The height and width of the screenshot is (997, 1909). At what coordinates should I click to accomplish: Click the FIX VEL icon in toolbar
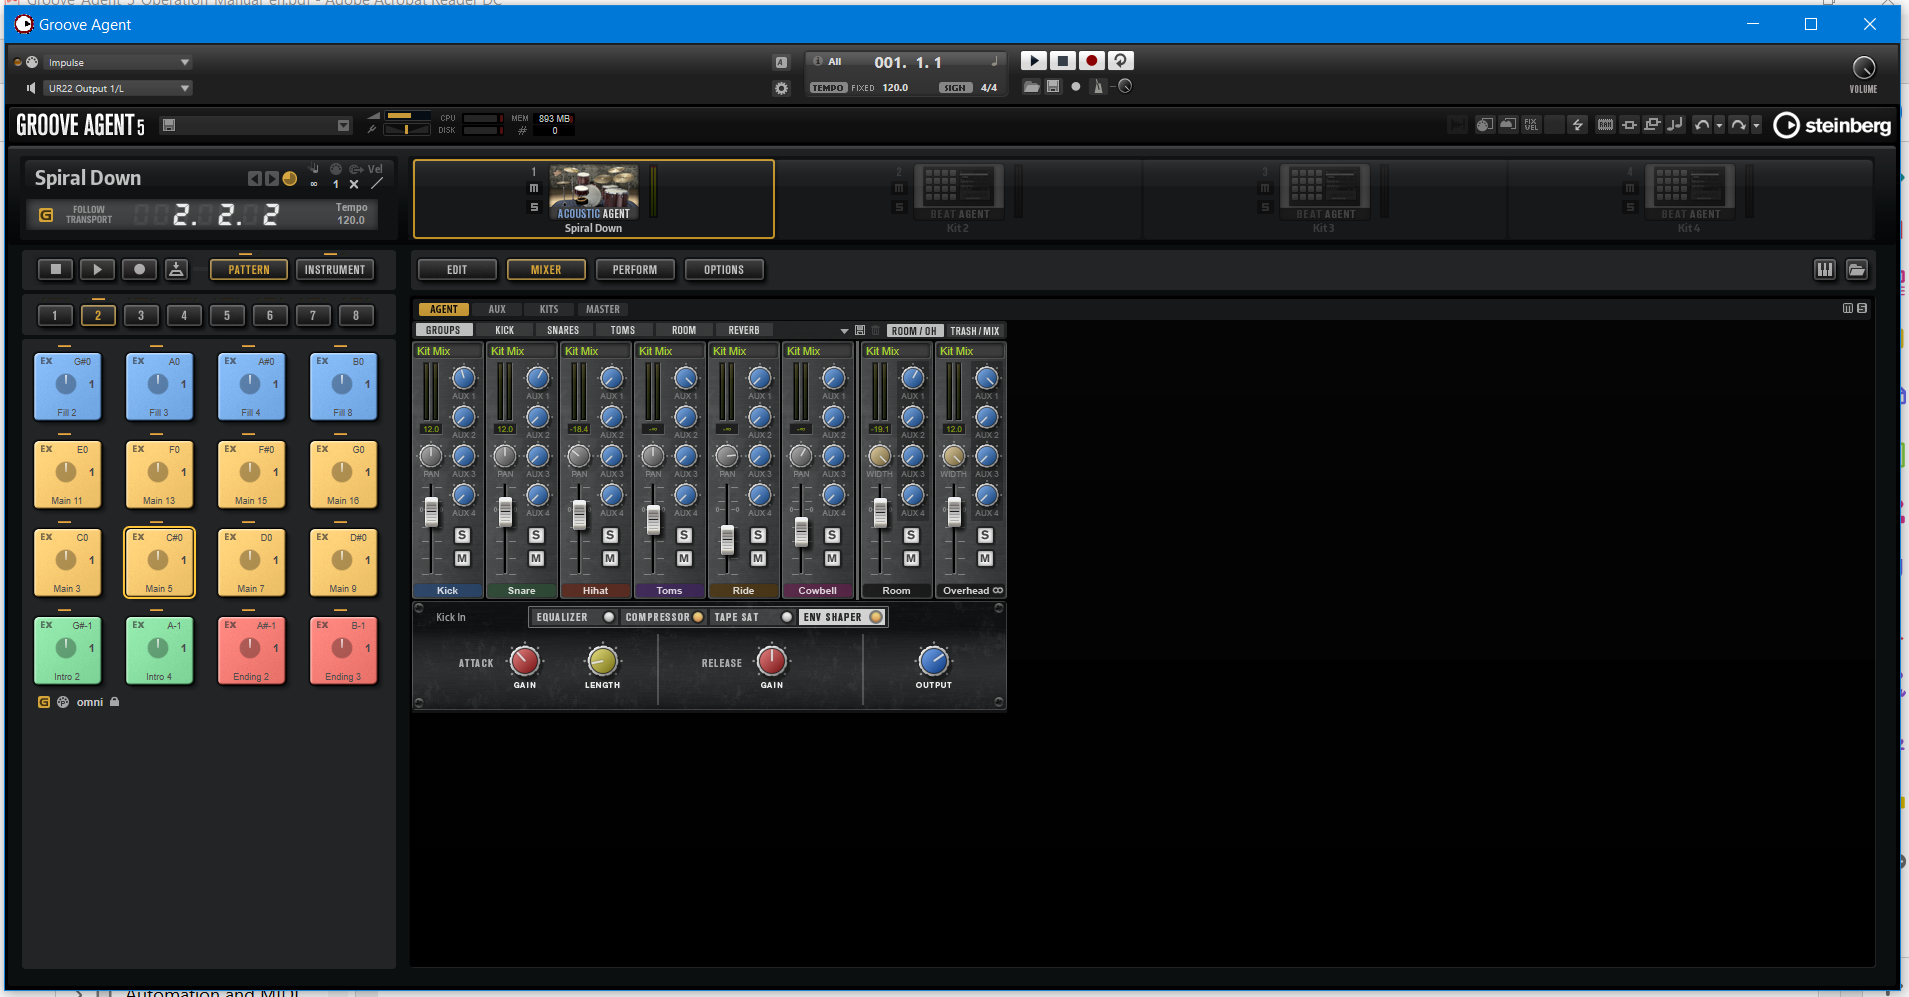[1531, 125]
